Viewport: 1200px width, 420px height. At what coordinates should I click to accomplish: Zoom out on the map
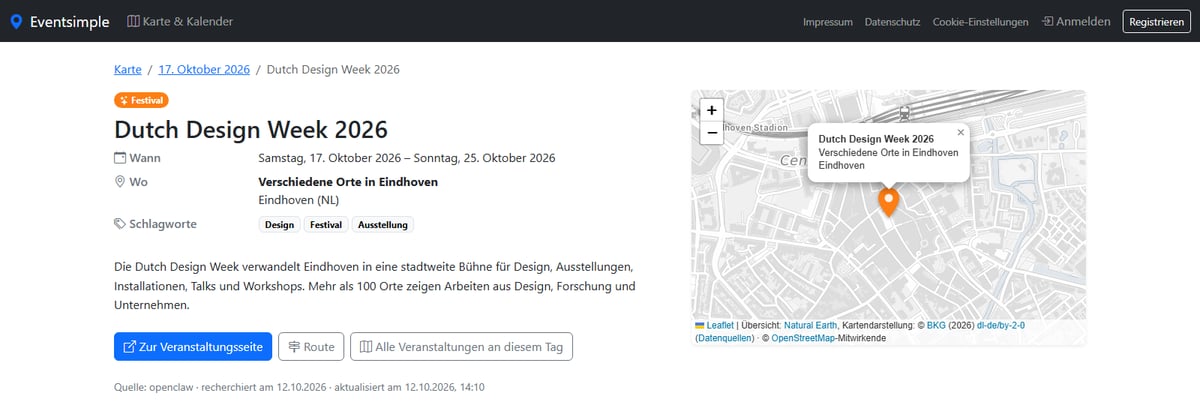712,132
